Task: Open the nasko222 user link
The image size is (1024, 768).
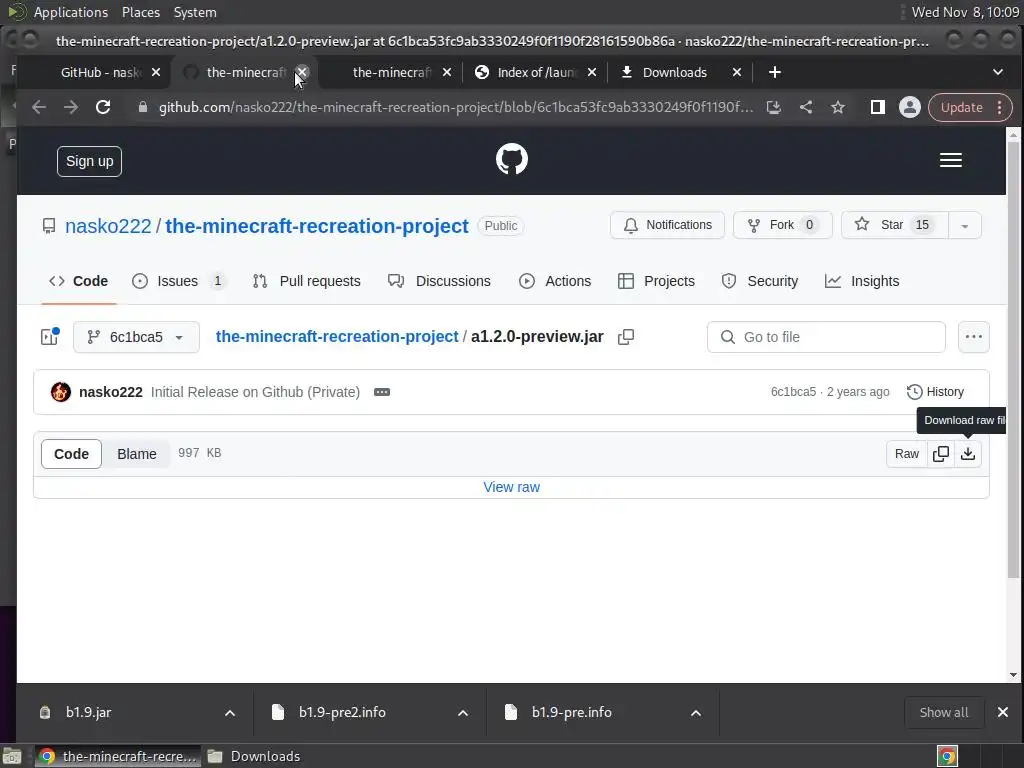Action: [108, 226]
